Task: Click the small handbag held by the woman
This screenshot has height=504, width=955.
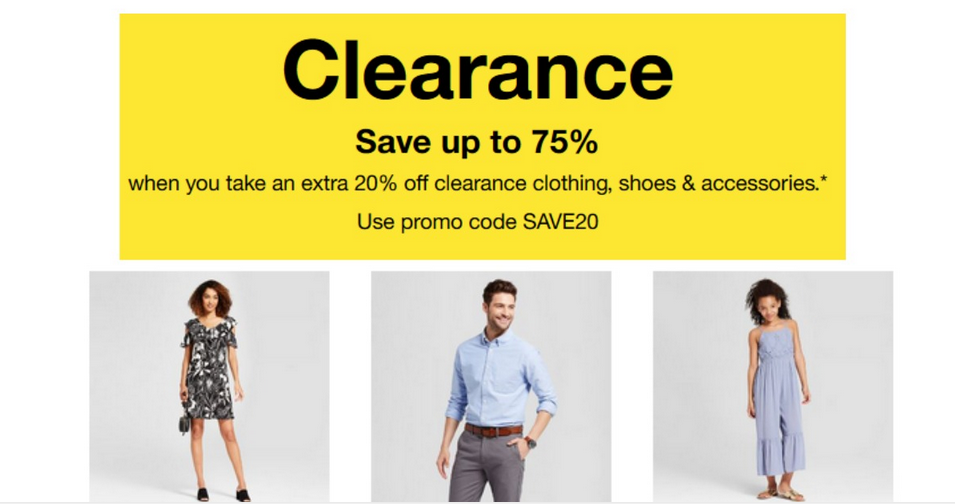Action: (185, 423)
